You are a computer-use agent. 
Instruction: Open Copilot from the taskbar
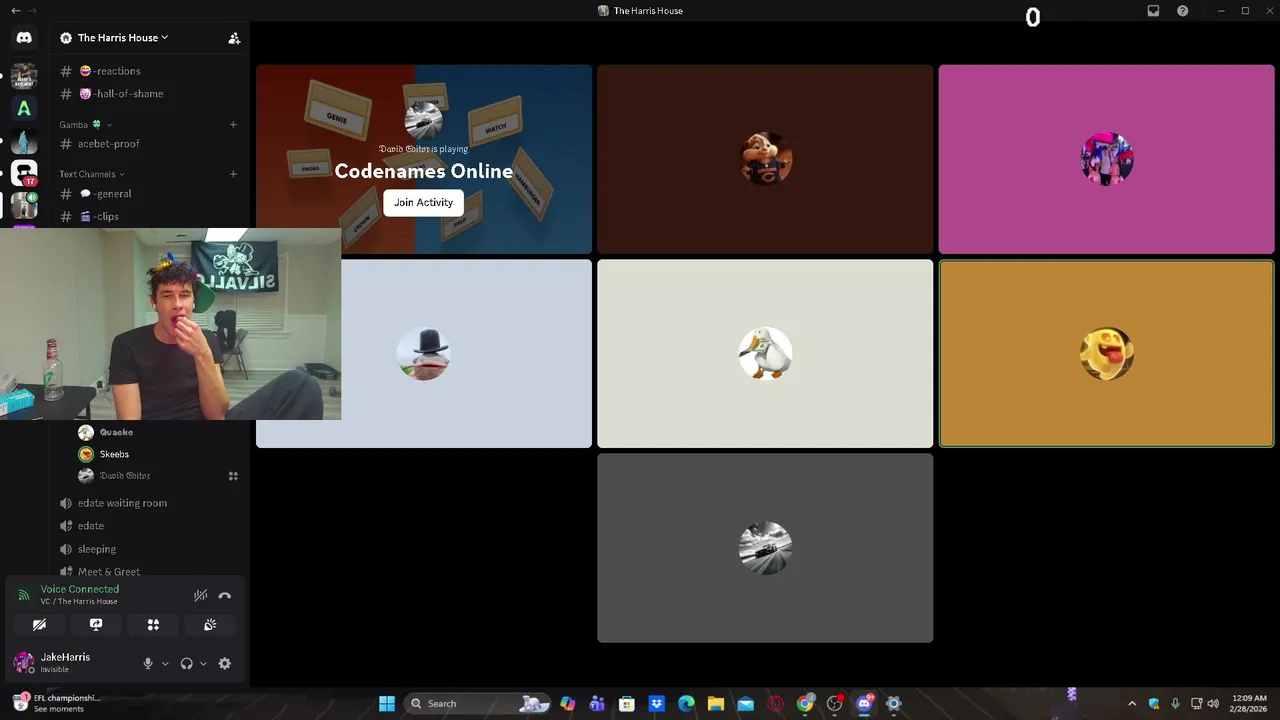[567, 704]
